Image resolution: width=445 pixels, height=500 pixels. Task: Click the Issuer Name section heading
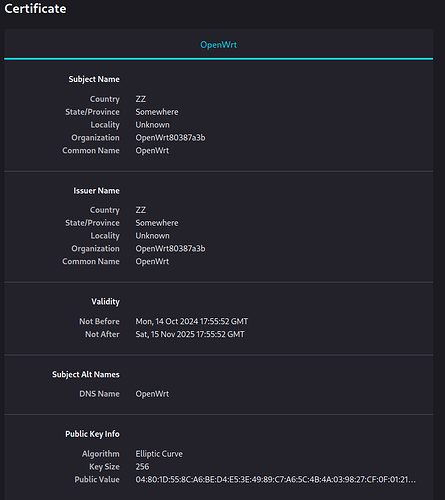point(96,191)
